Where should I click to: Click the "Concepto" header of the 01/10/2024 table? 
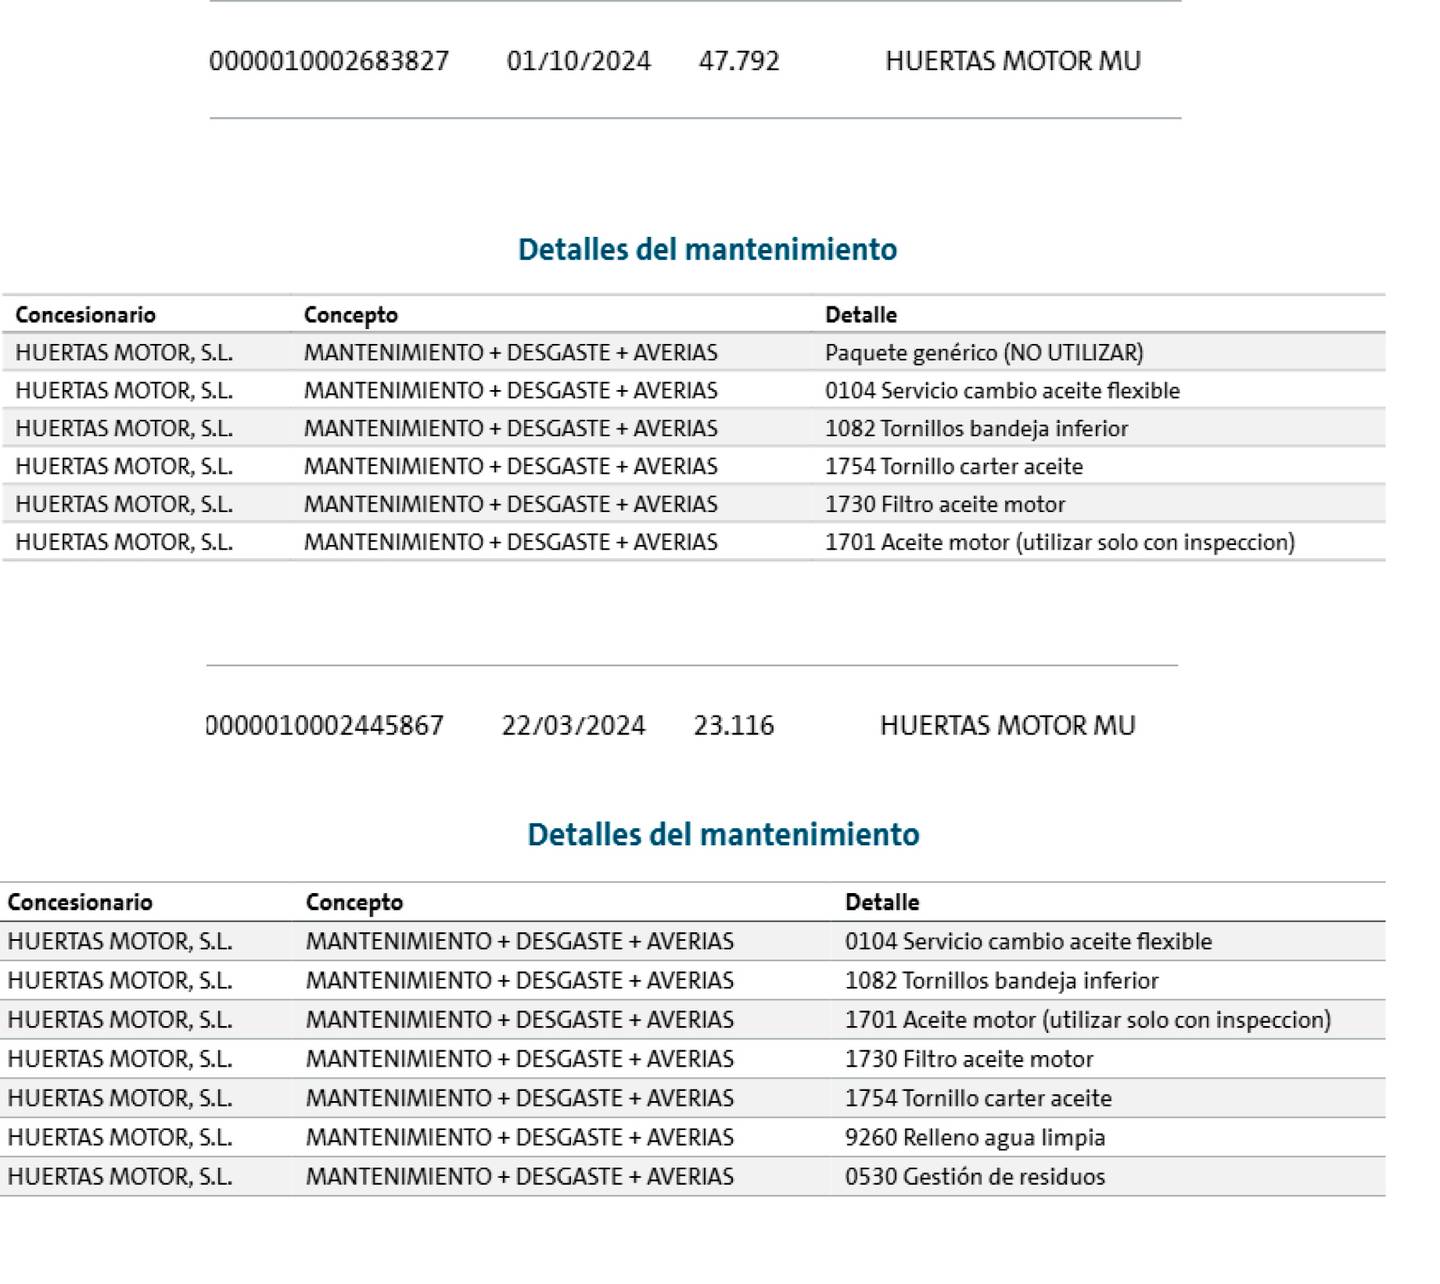(351, 315)
